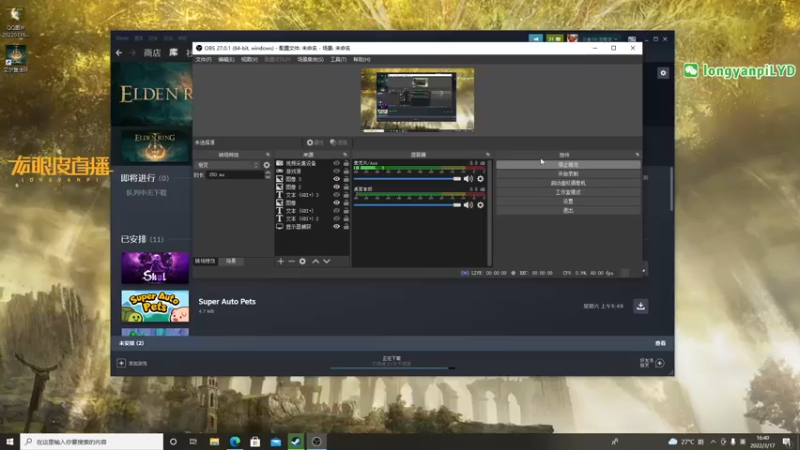Screen dimensions: 800x450
Task: Lock the 视频采集设备 source
Action: pyautogui.click(x=346, y=163)
